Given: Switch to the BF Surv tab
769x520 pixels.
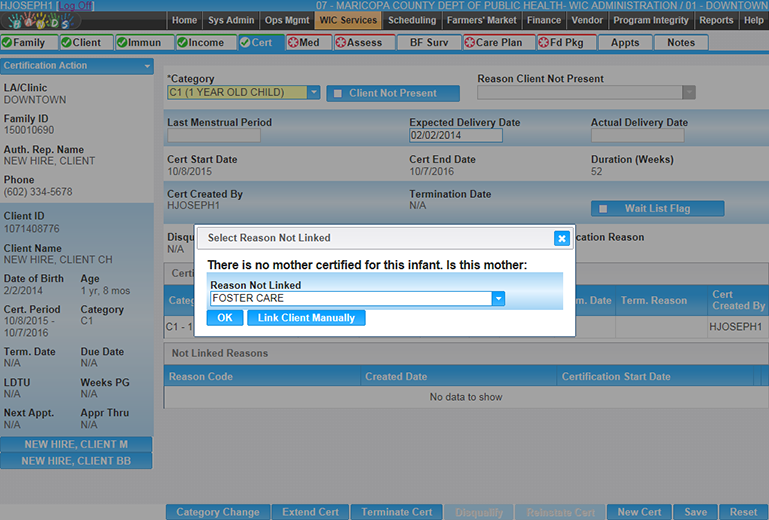Looking at the screenshot, I should 428,43.
